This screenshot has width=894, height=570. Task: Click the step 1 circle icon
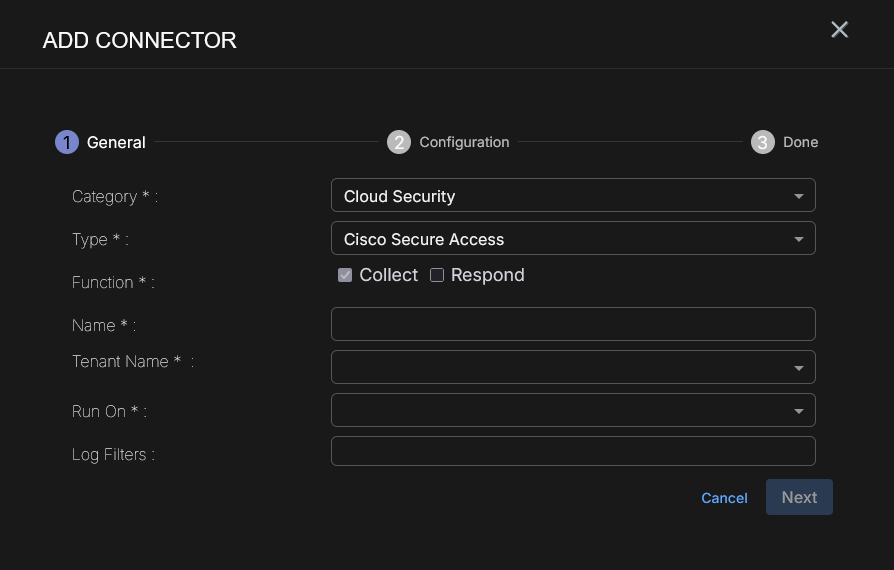click(x=66, y=142)
